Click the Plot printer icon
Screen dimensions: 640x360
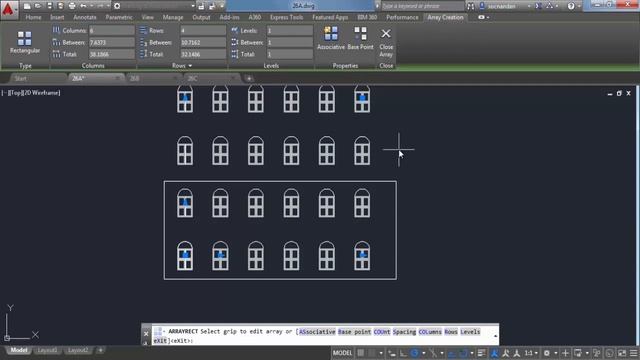(72, 6)
